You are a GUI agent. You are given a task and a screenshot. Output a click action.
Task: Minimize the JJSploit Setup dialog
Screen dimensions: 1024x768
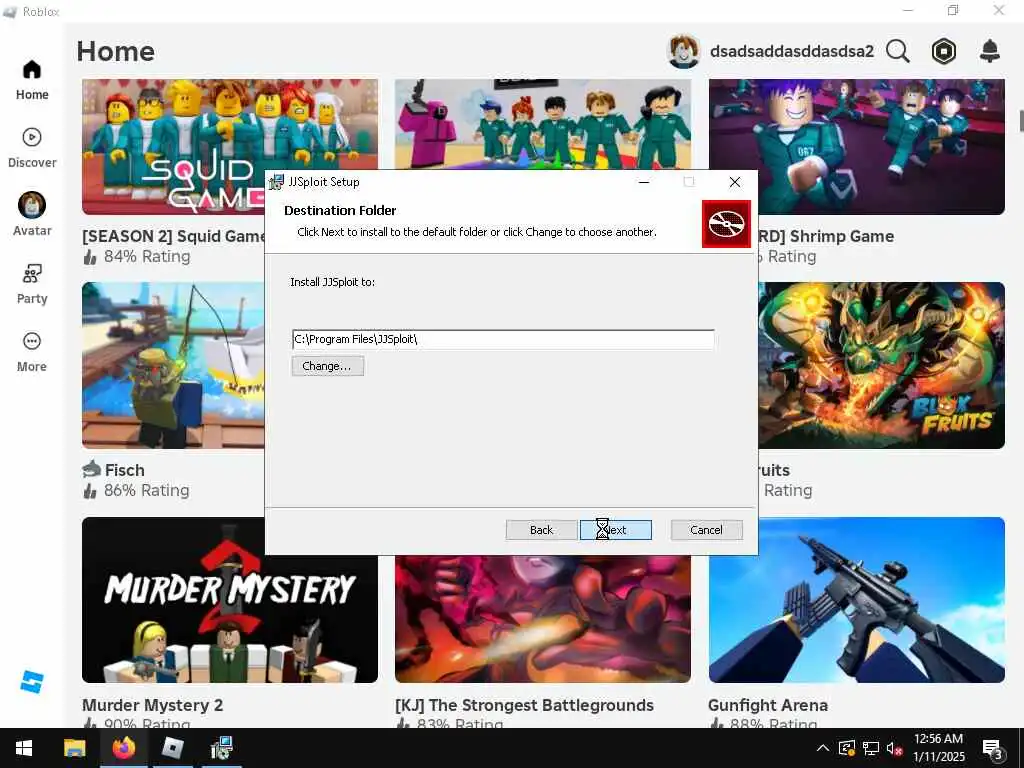coord(644,182)
